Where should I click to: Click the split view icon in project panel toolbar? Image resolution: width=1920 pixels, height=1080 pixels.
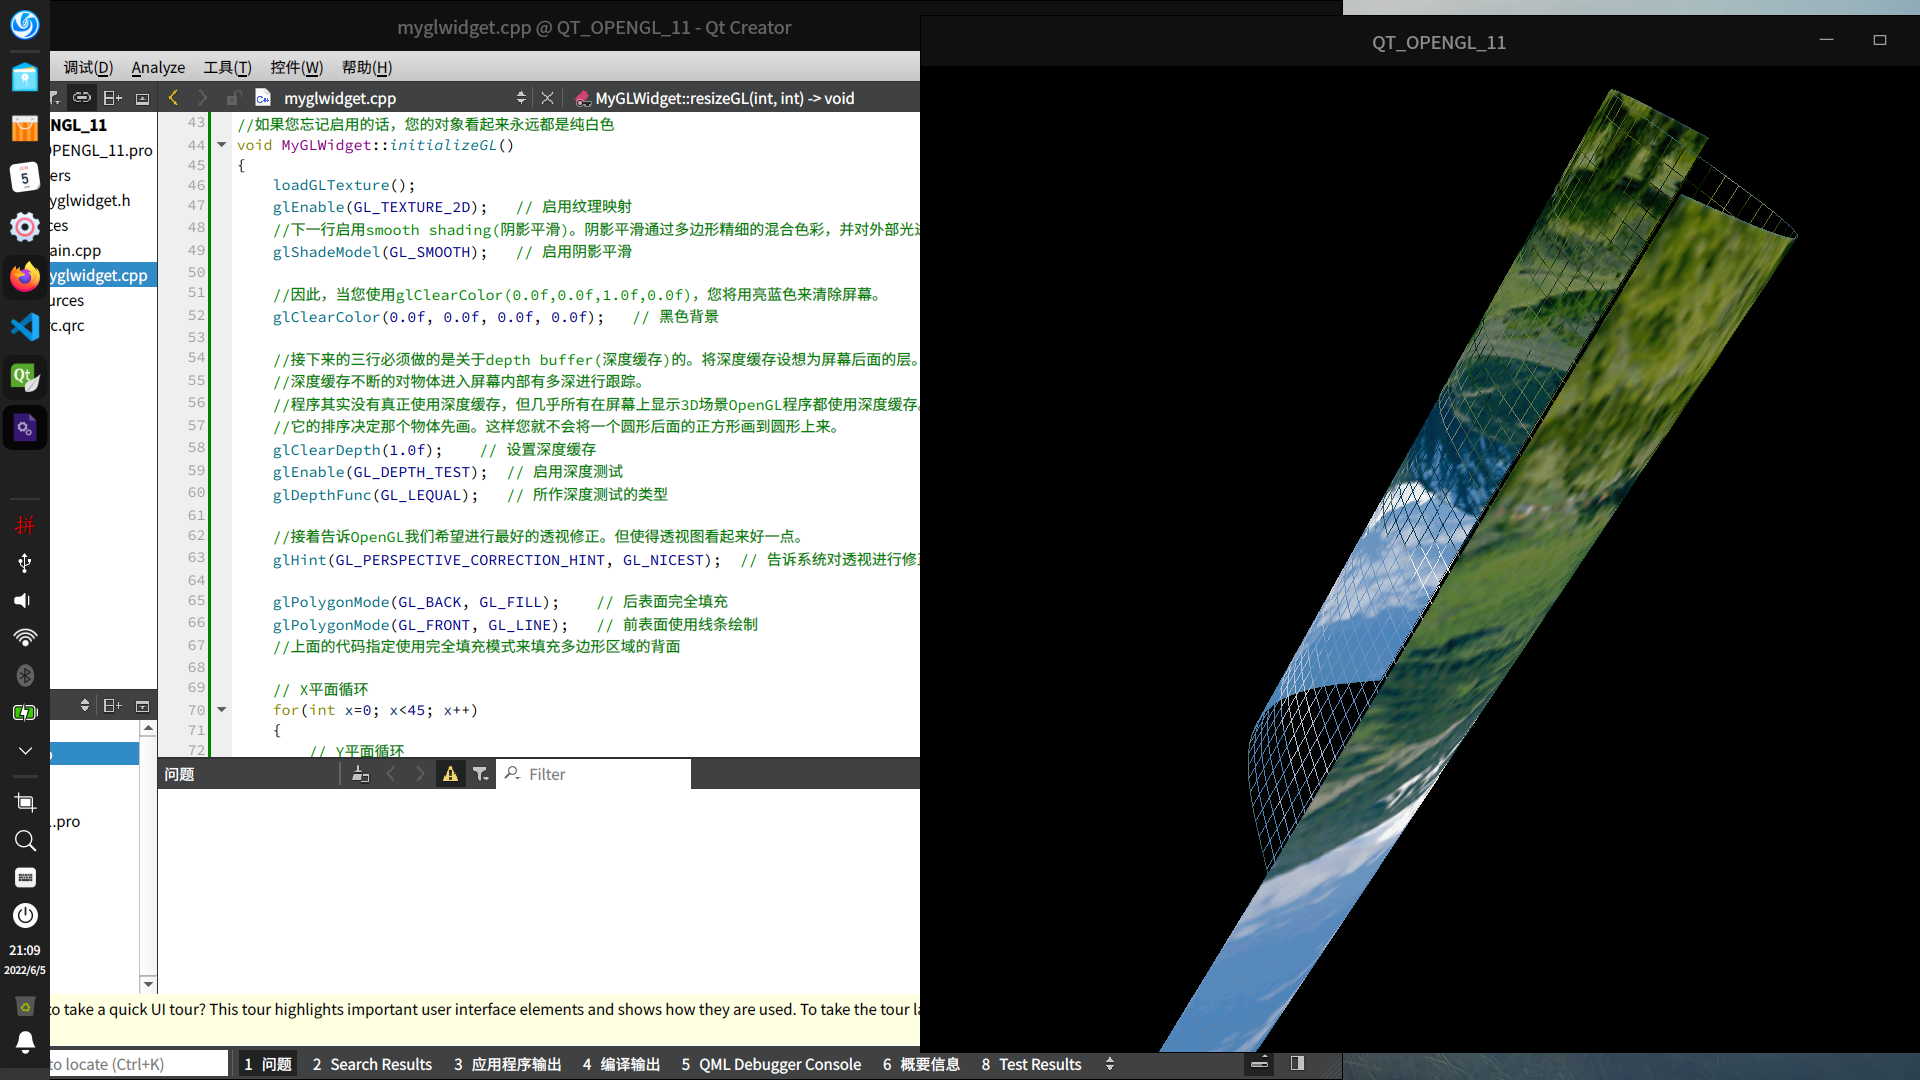tap(112, 98)
